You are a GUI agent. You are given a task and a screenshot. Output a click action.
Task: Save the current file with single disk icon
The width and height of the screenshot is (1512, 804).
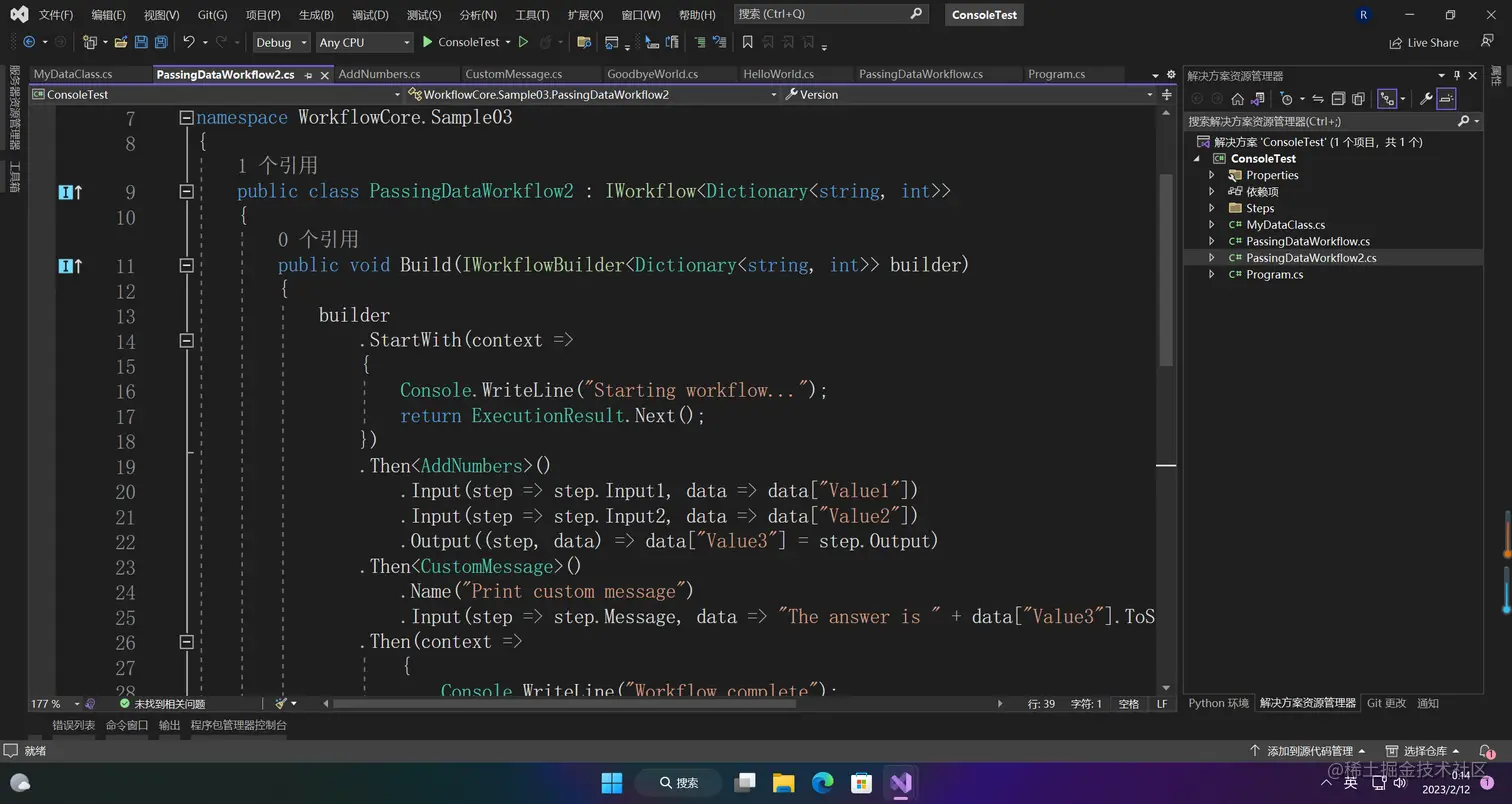(141, 42)
